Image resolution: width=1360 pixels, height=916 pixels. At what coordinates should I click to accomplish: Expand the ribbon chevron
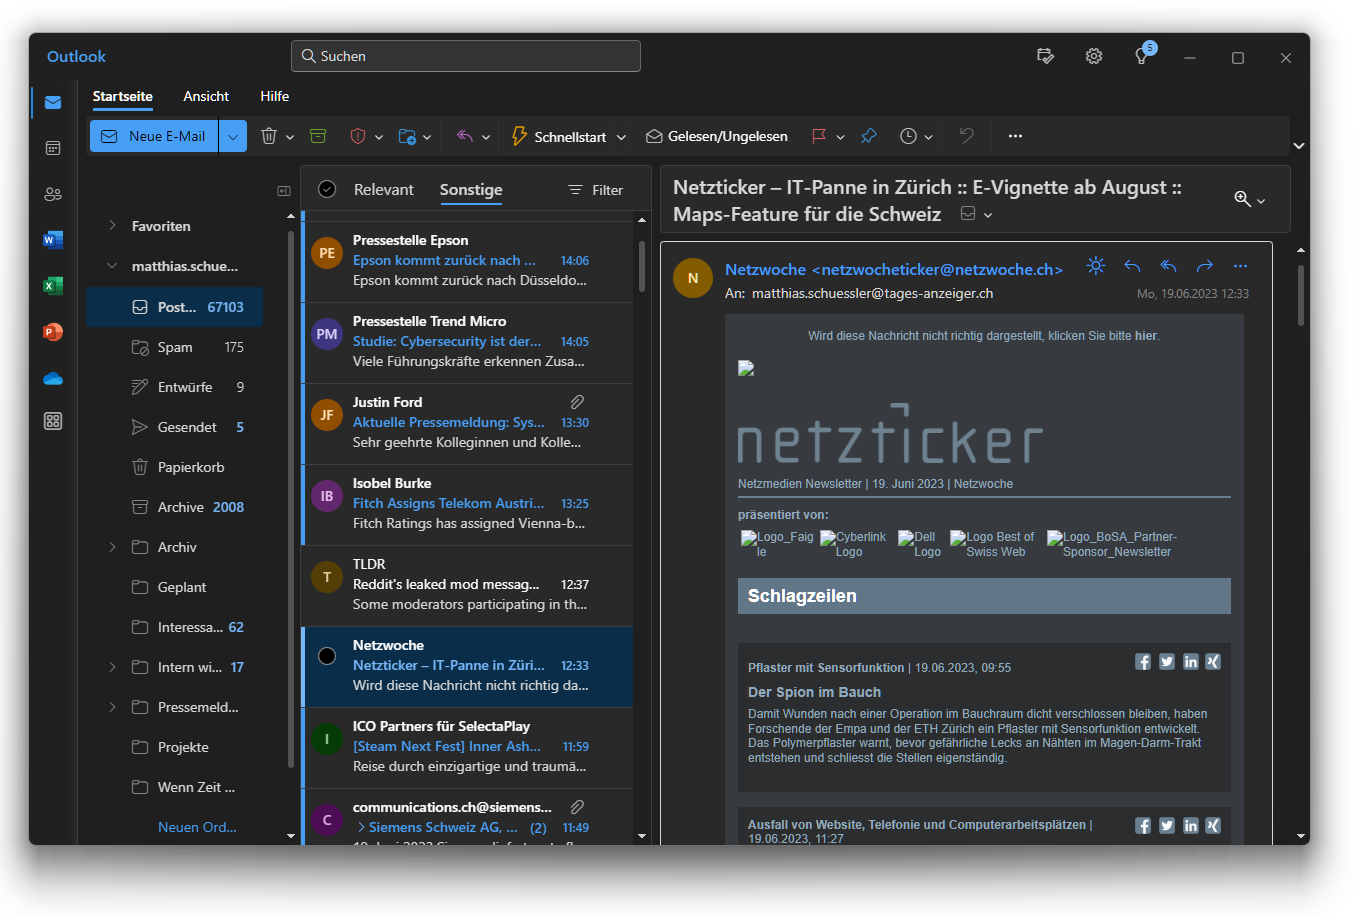click(x=1298, y=146)
